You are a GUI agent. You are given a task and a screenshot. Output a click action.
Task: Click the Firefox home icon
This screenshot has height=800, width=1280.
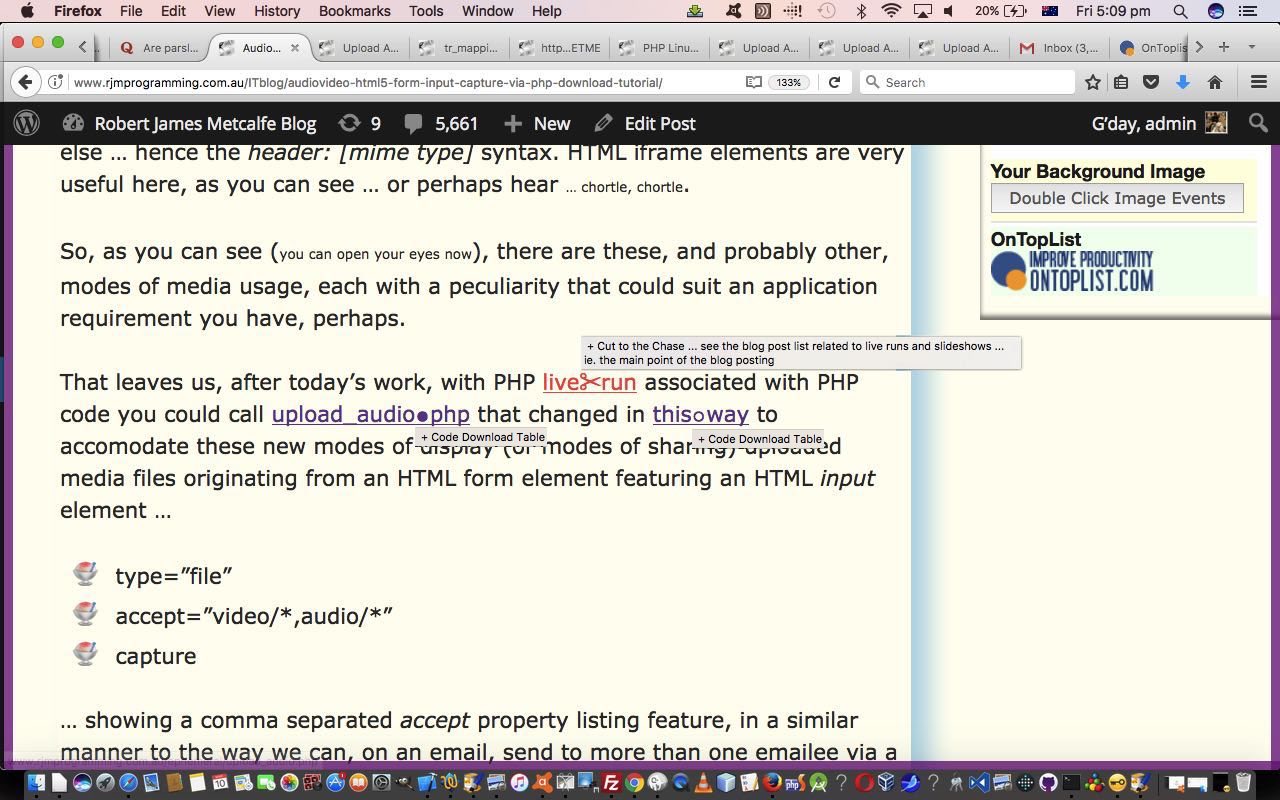pyautogui.click(x=1215, y=82)
